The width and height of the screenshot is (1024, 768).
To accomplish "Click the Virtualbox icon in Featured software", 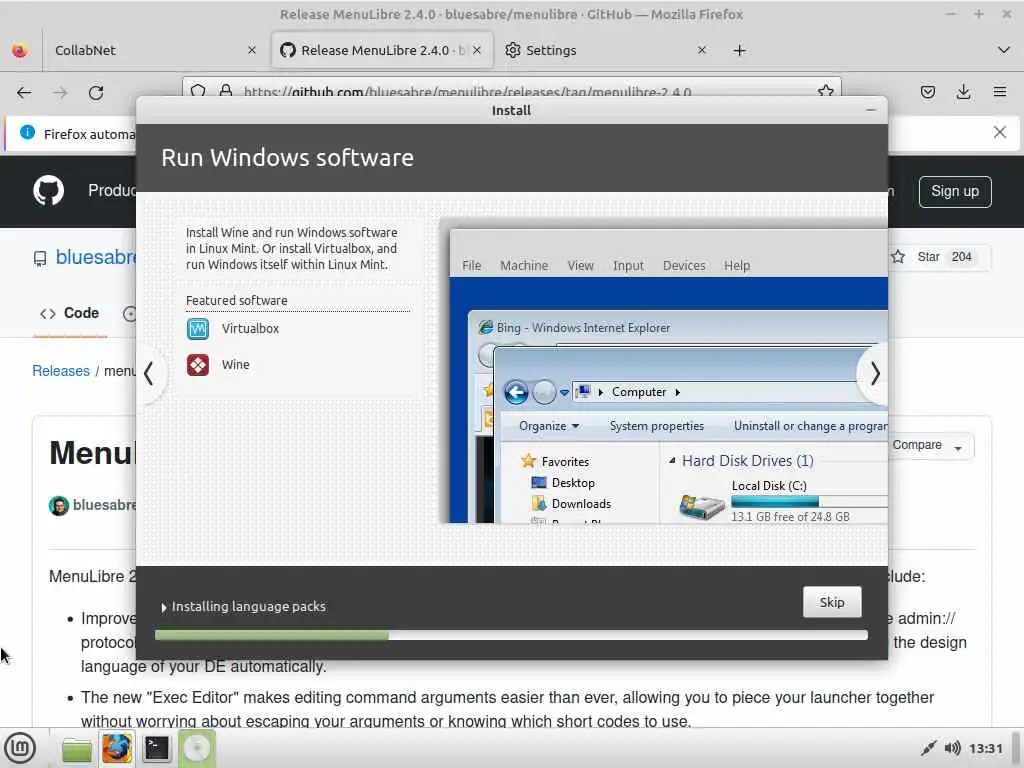I will [198, 328].
